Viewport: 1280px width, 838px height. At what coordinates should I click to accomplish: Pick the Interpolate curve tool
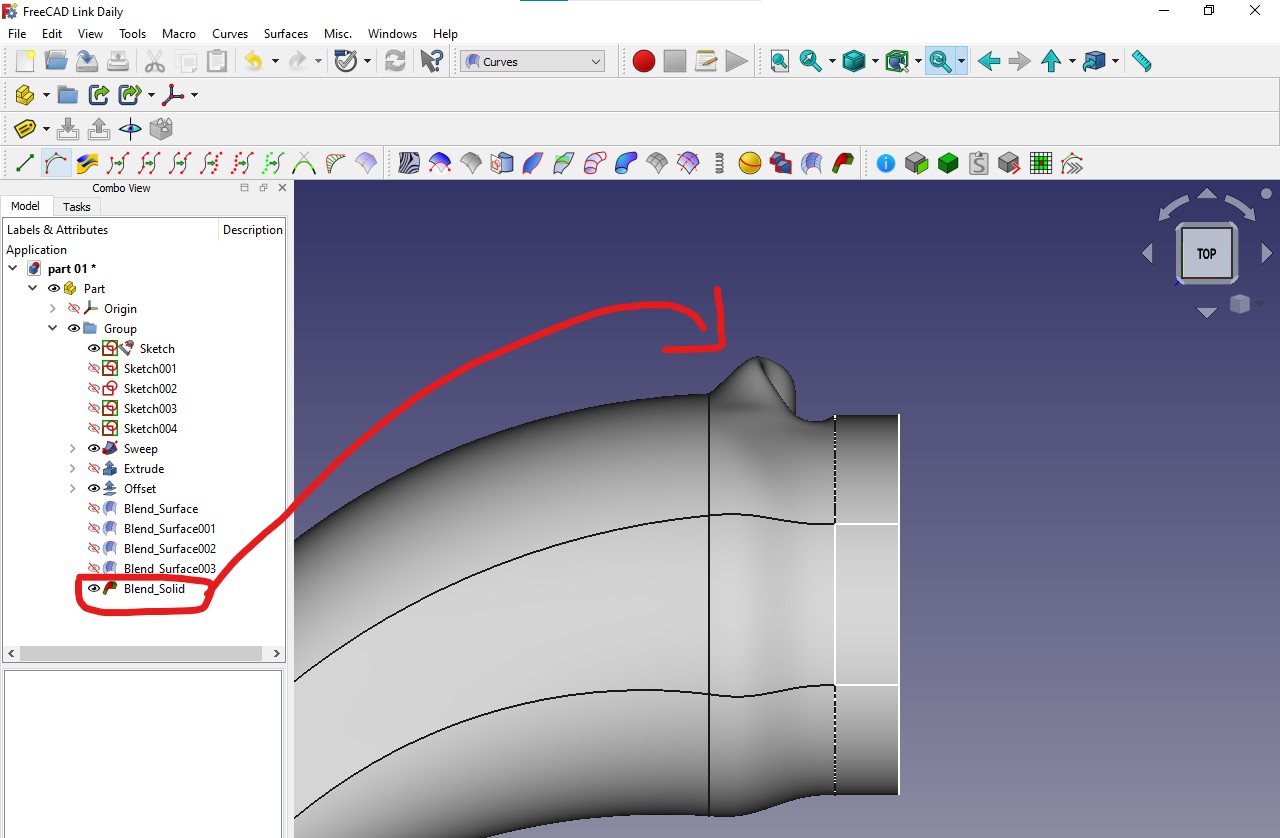click(x=55, y=162)
